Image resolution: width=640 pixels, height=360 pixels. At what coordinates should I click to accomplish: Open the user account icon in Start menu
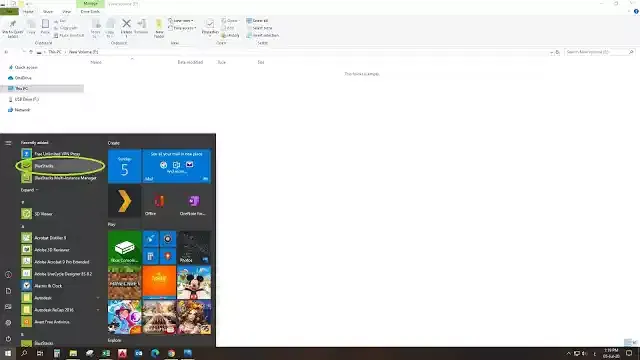point(8,275)
